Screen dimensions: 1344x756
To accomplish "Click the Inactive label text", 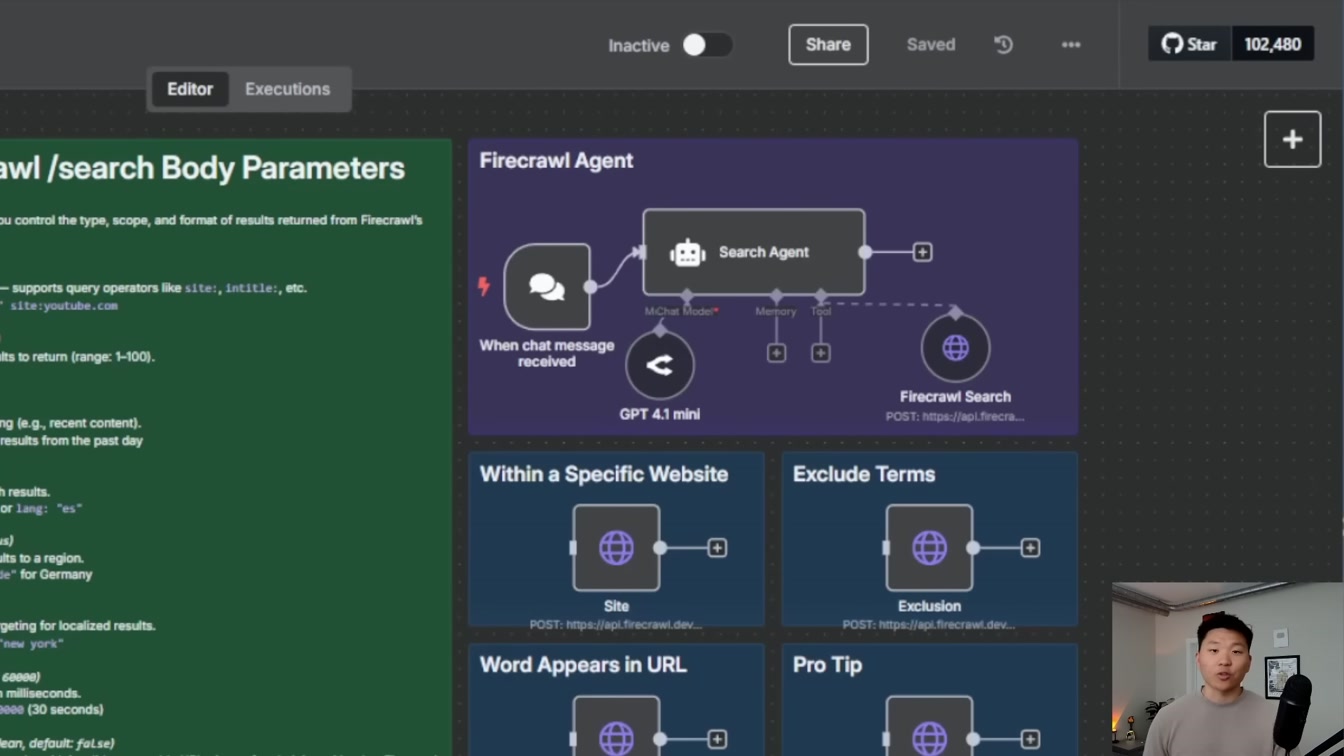I will coord(638,46).
